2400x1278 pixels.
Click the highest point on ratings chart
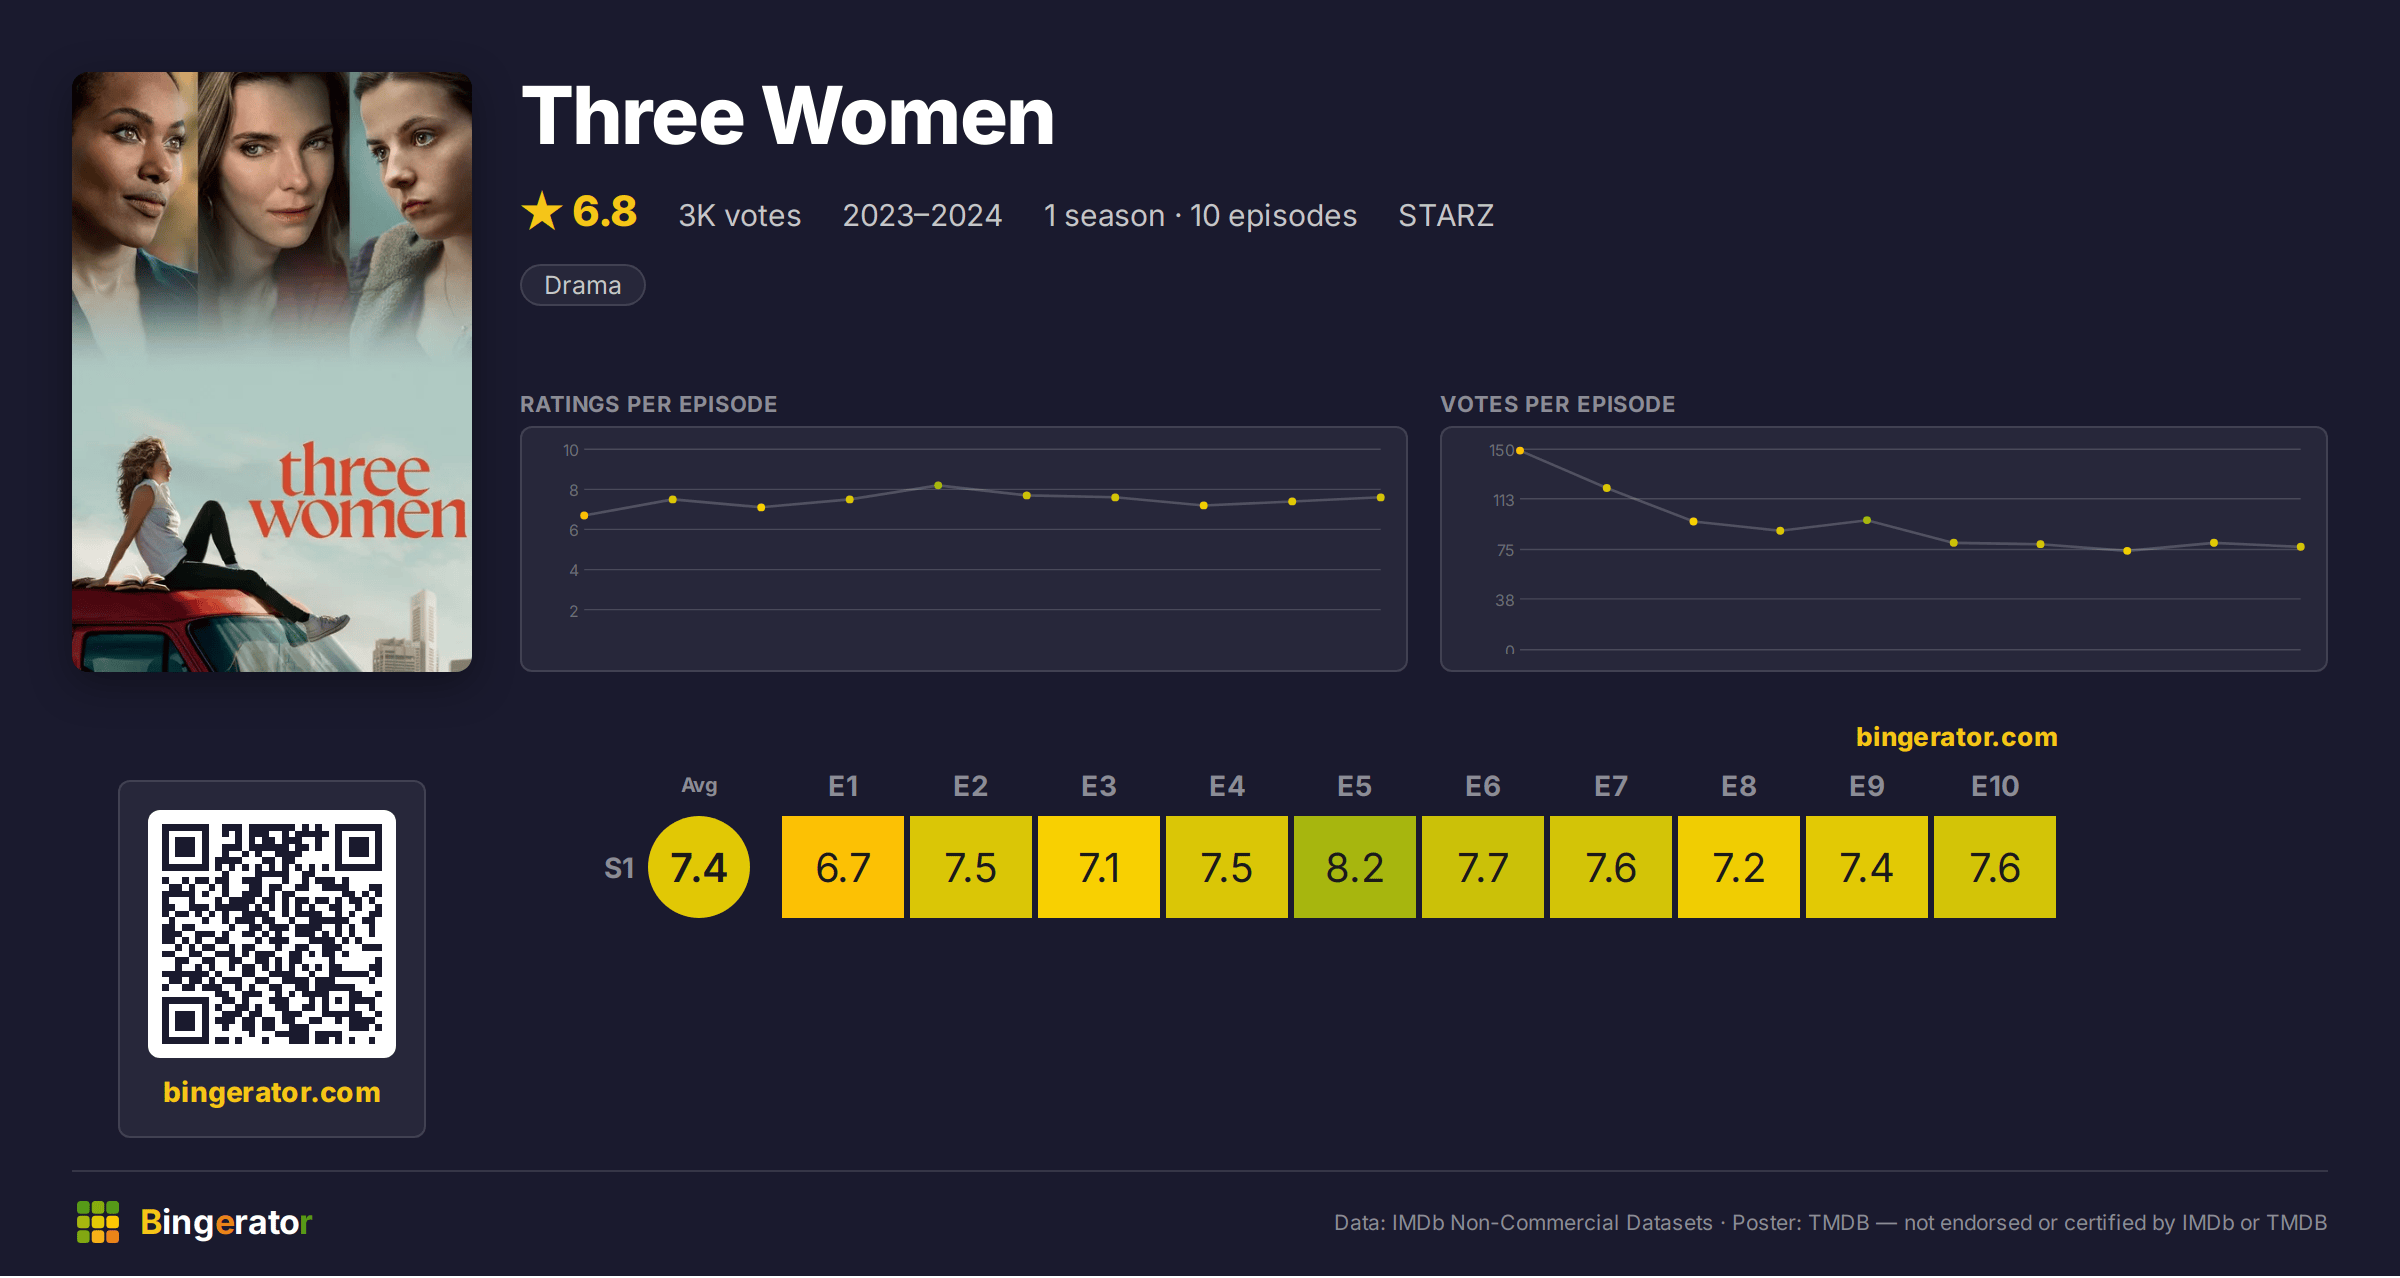[x=938, y=486]
